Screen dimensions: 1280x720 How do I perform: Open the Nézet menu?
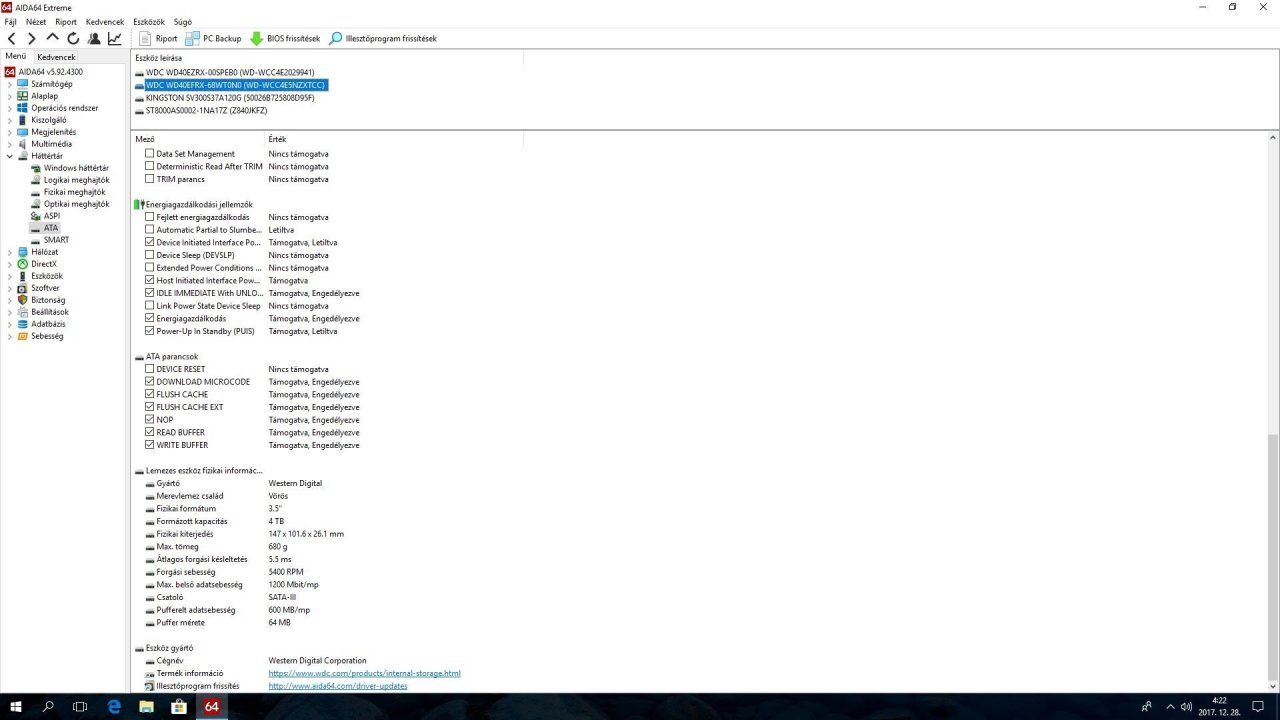click(x=36, y=21)
